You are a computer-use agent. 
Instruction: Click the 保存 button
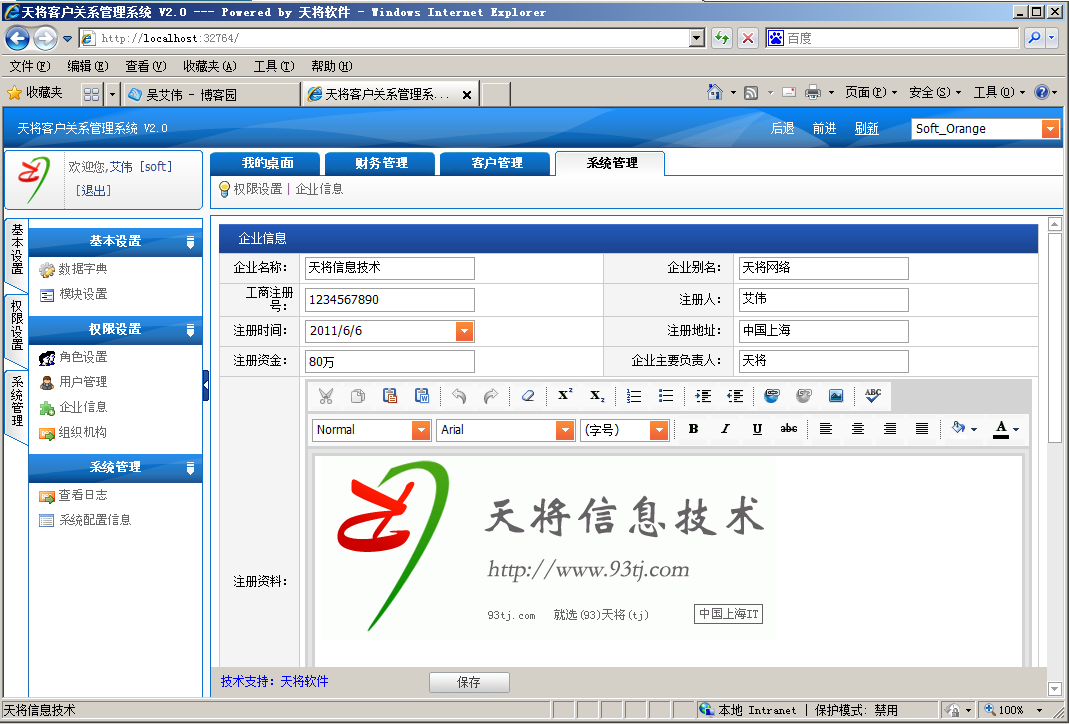(x=469, y=682)
